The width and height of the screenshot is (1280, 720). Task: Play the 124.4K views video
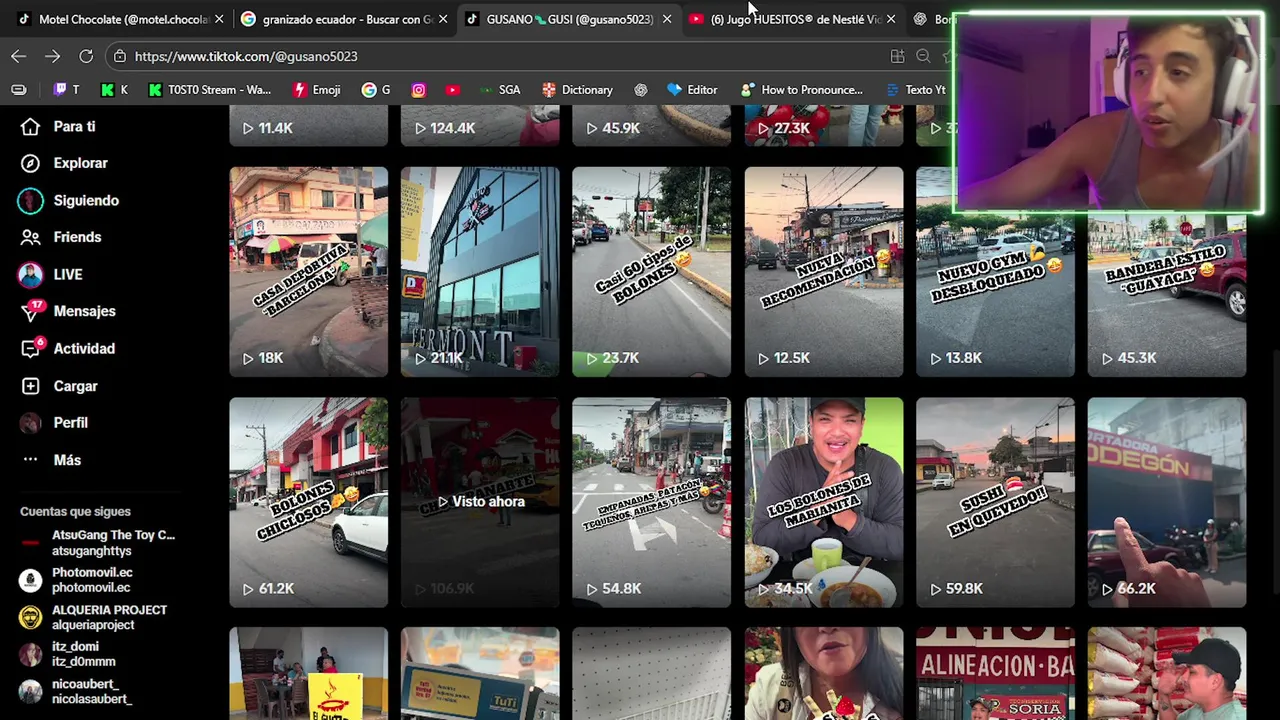[x=480, y=125]
